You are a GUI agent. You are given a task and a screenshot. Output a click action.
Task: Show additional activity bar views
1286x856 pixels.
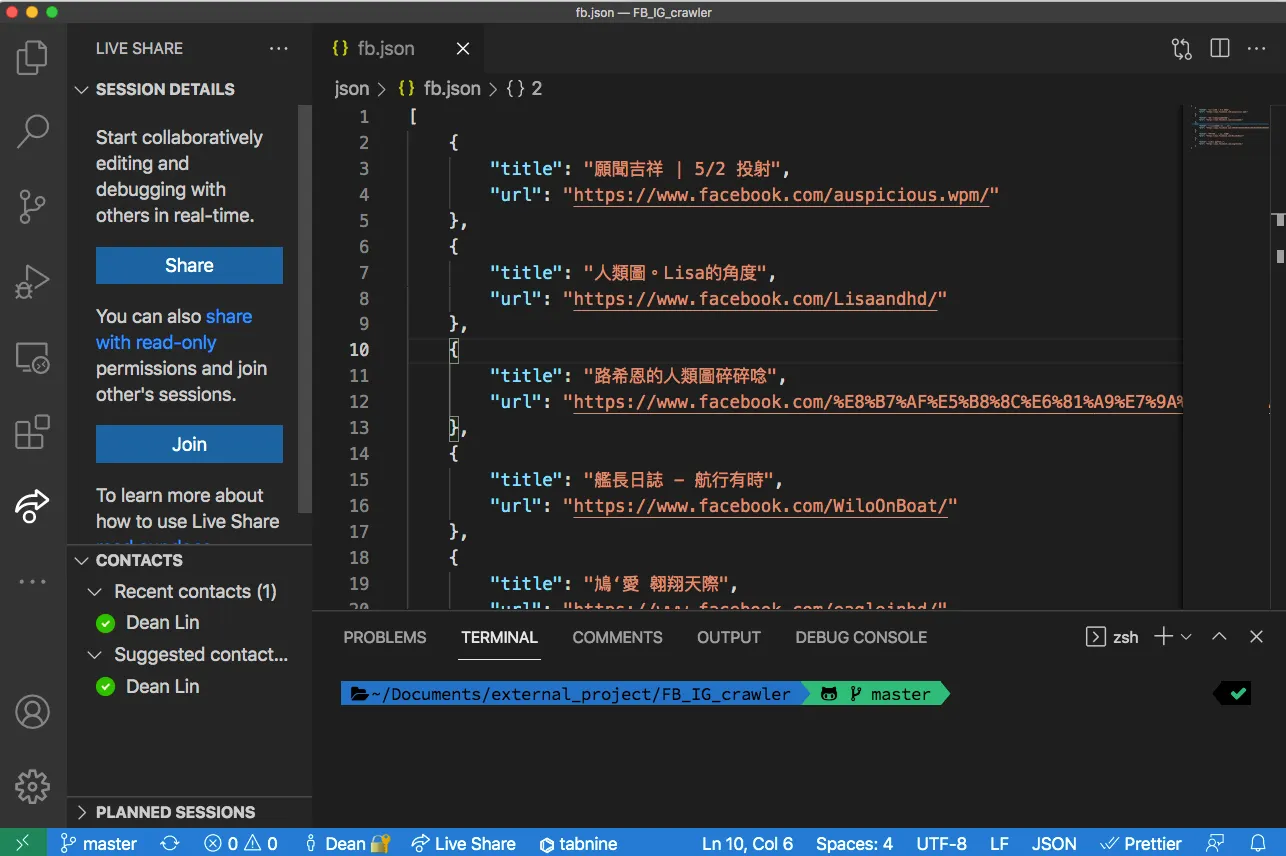point(33,581)
